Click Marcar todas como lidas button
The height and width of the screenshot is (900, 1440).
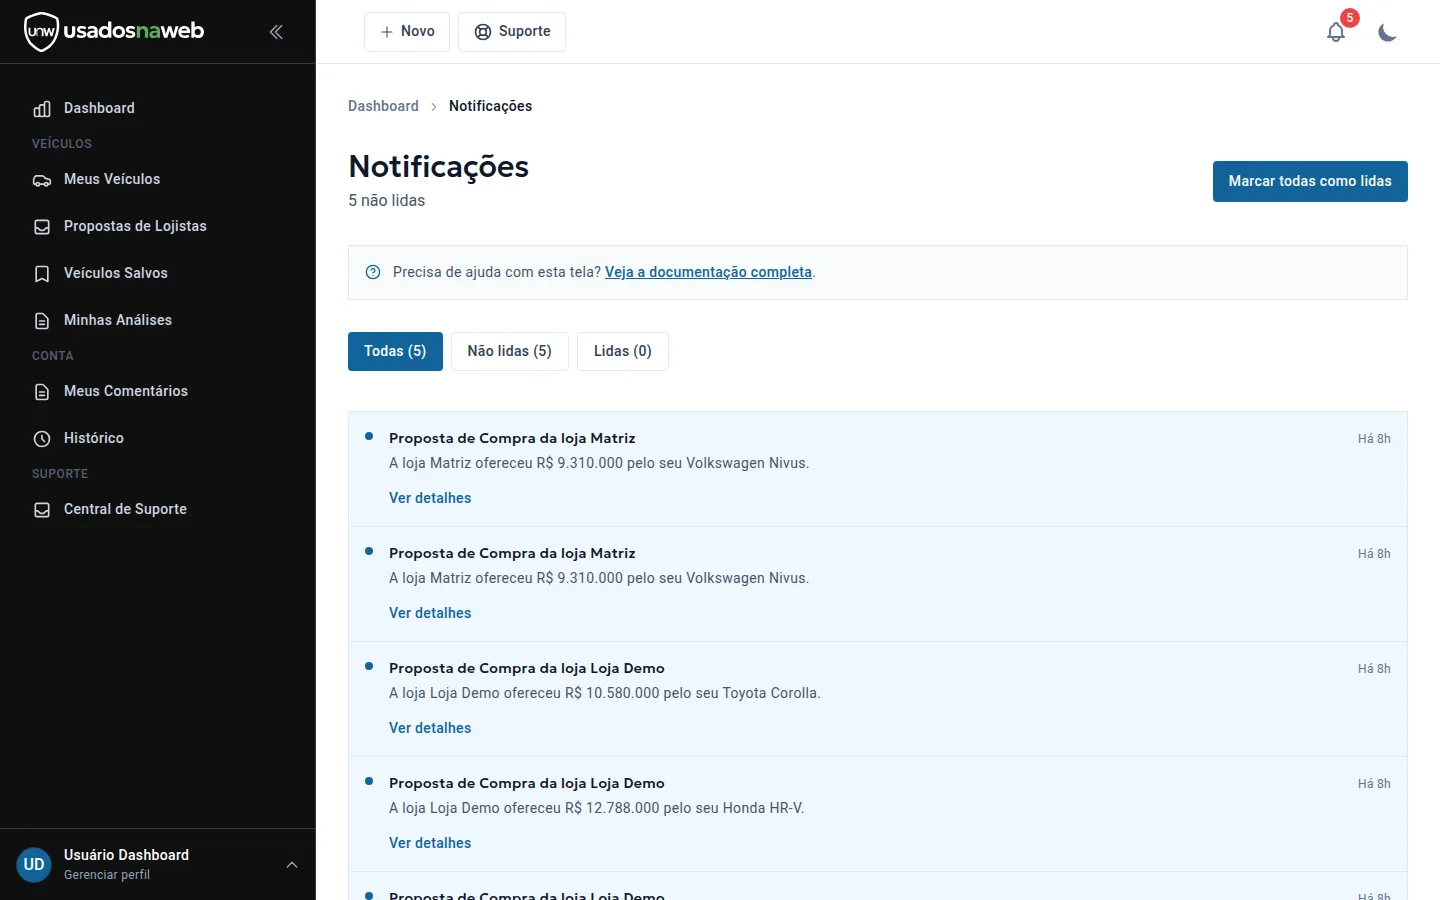click(x=1310, y=181)
